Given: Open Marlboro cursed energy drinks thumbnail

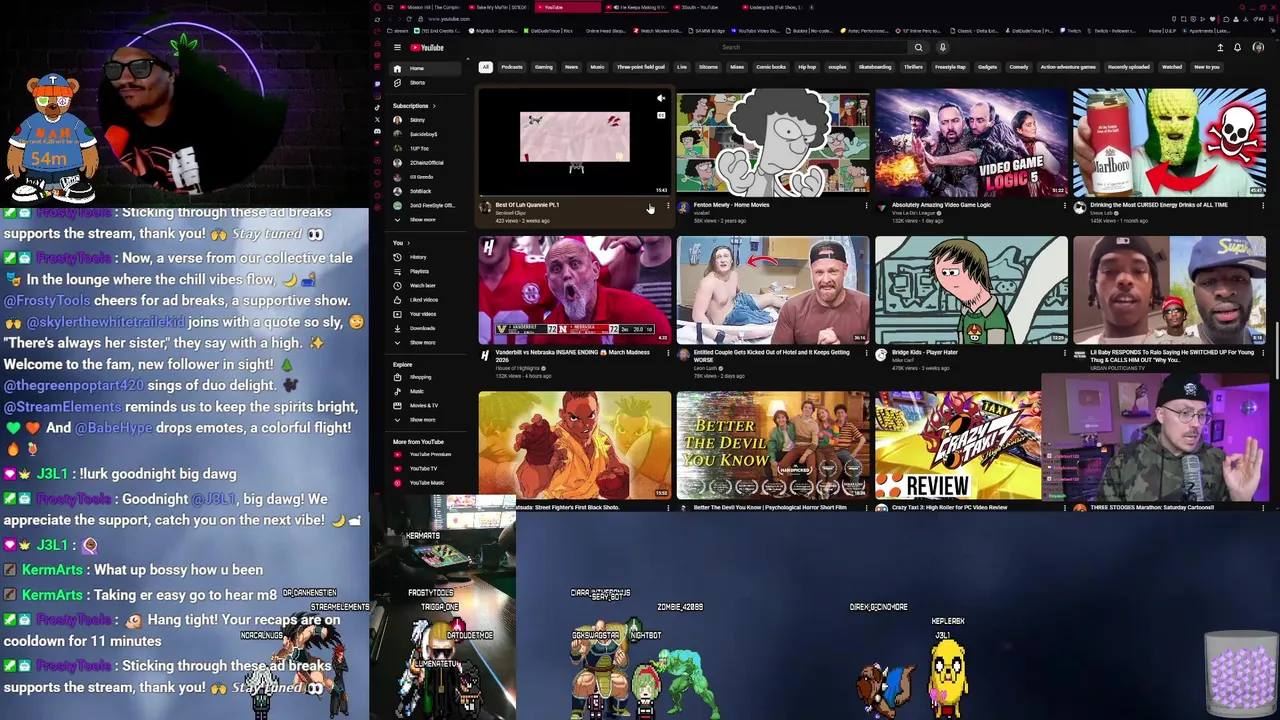Looking at the screenshot, I should click(x=1169, y=142).
